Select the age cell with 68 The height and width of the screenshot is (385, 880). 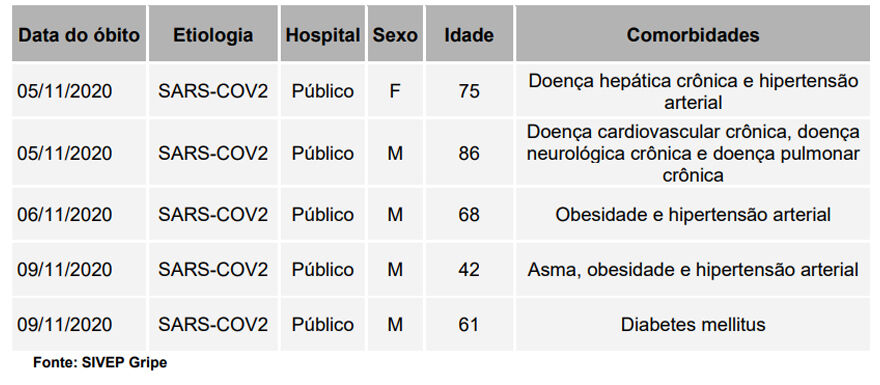pos(469,214)
